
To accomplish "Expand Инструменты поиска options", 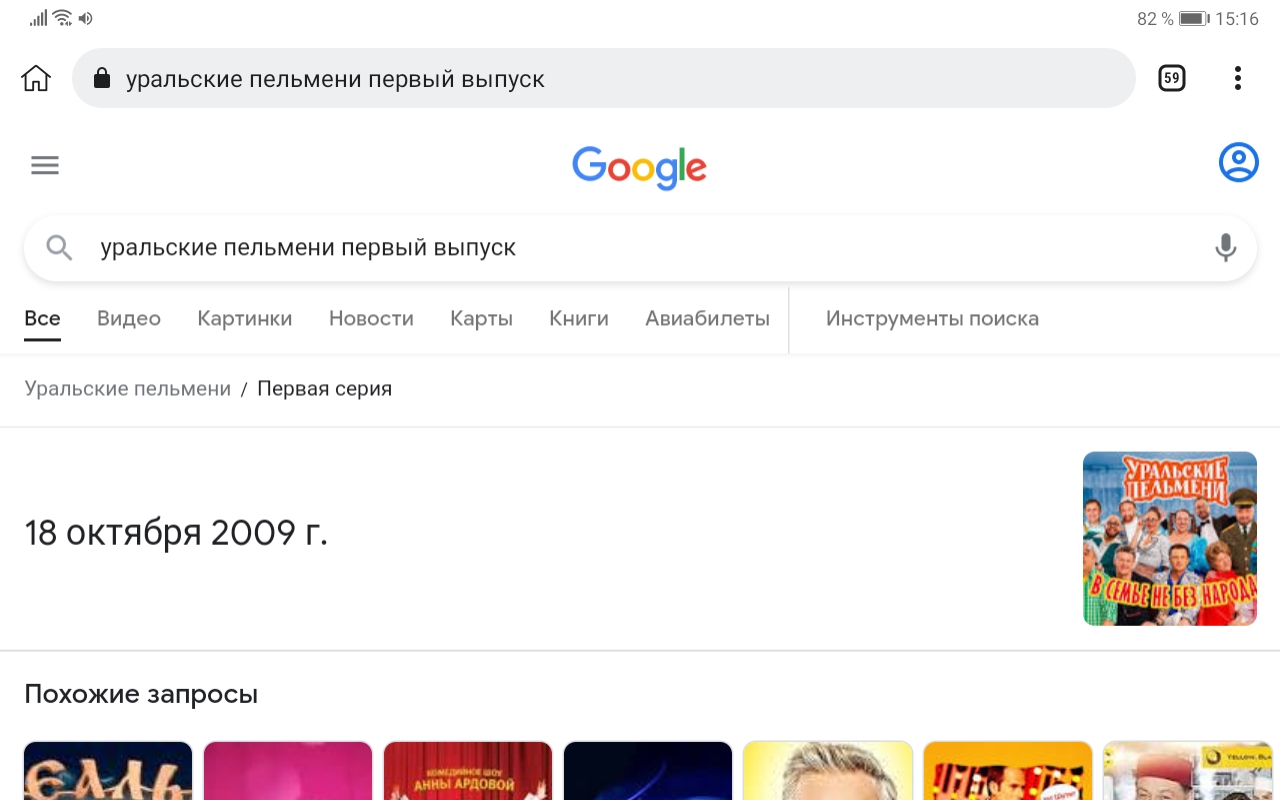I will (x=932, y=318).
